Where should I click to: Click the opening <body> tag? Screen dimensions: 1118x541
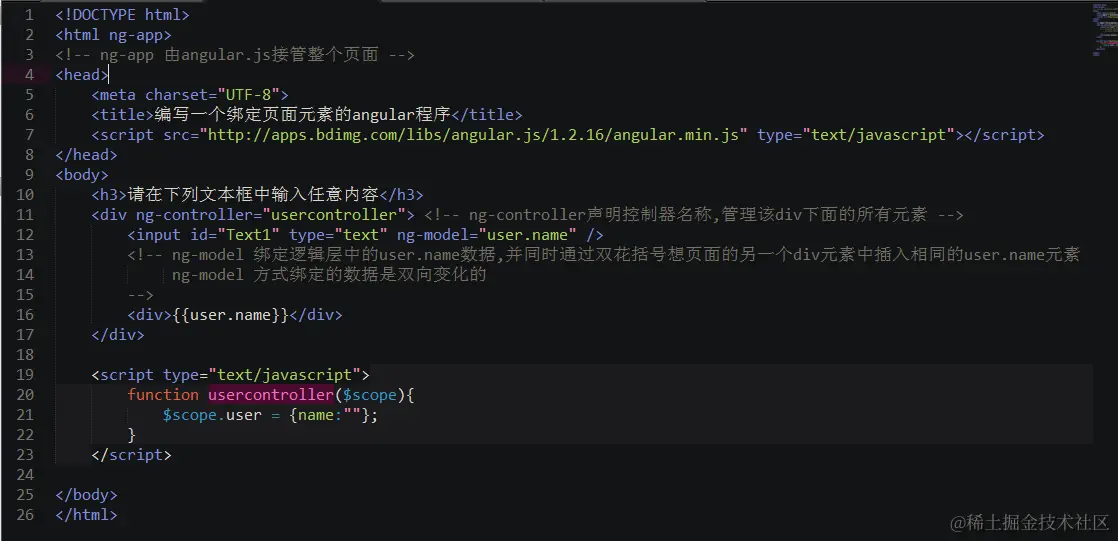(82, 175)
